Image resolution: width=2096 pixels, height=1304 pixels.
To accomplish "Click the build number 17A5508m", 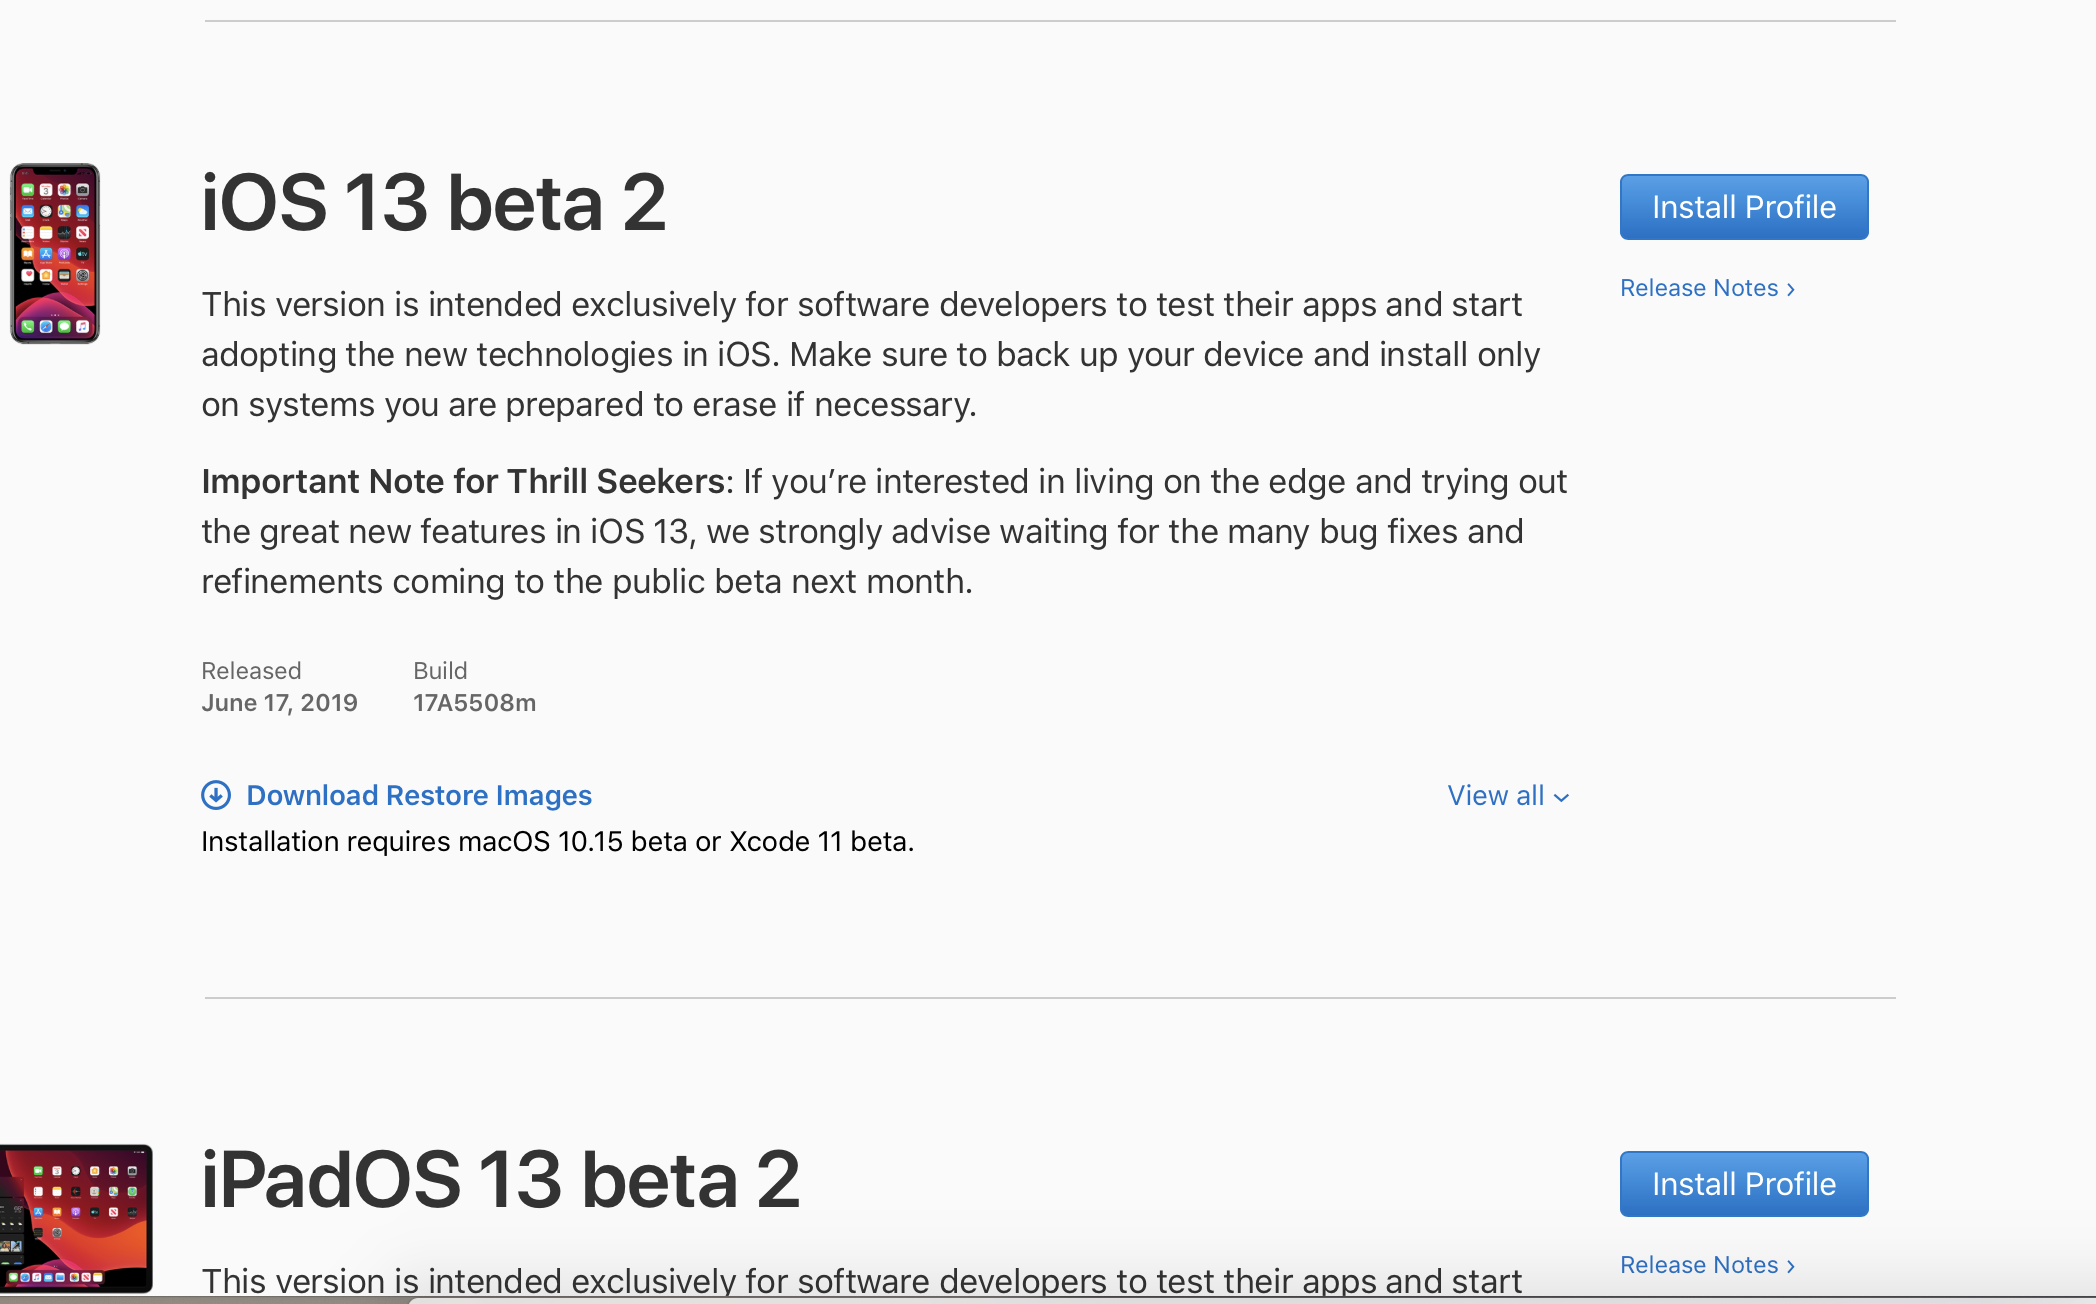I will click(x=474, y=703).
